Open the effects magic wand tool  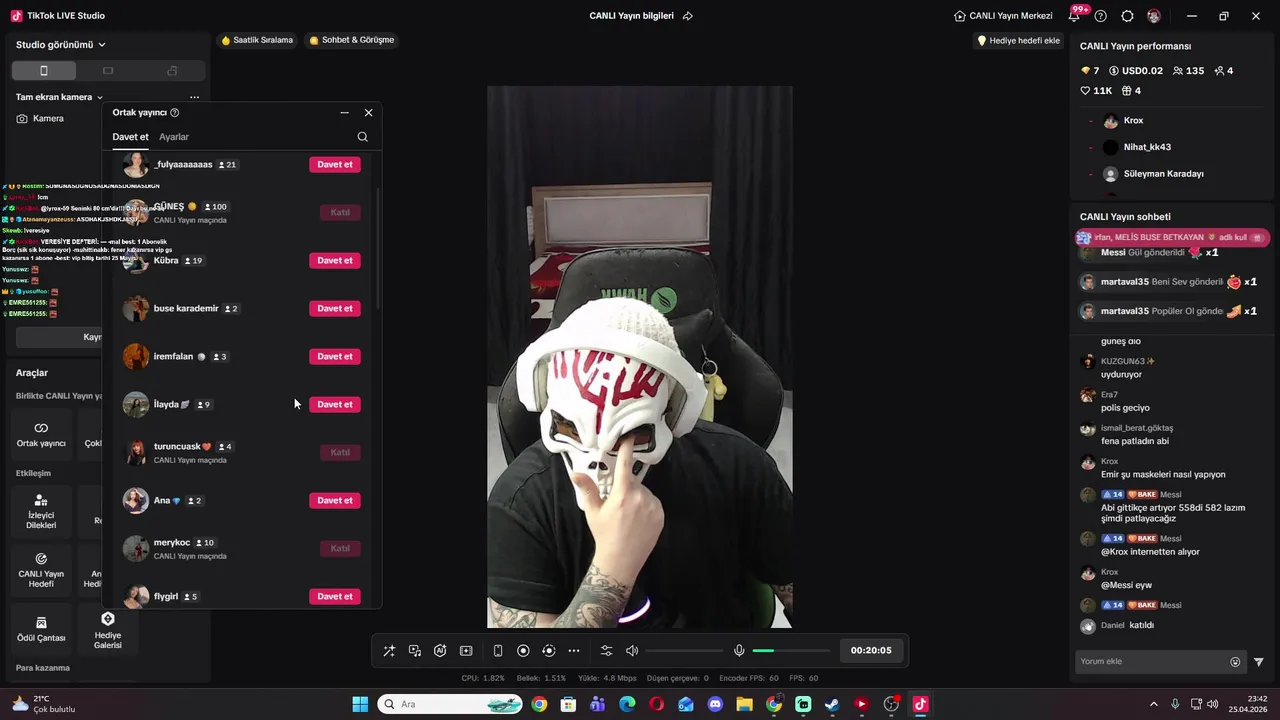(x=389, y=650)
